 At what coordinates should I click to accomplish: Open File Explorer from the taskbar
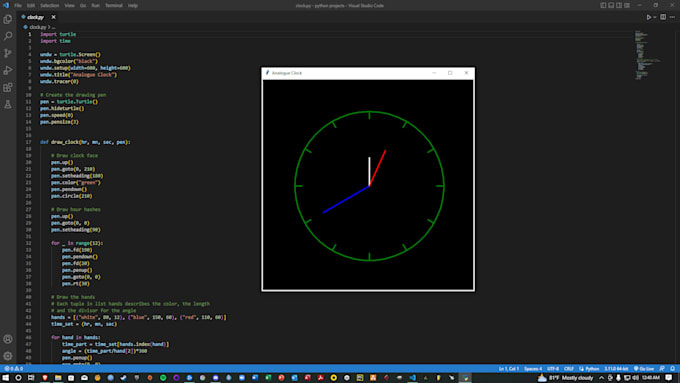click(58, 378)
